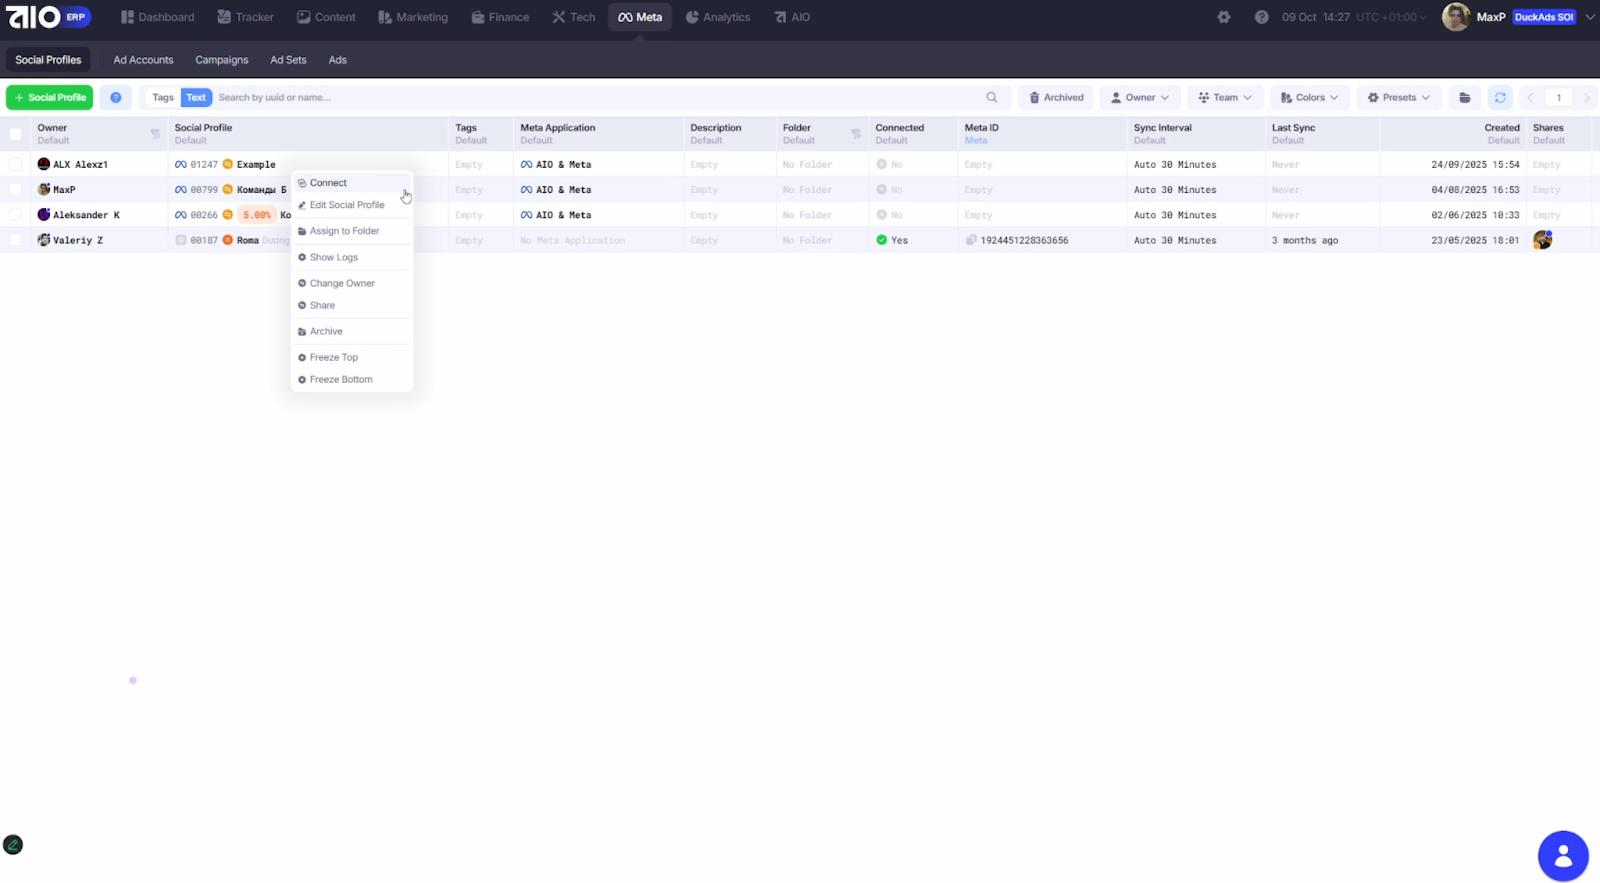Screen dimensions: 1600x883
Task: Click the search magnifier icon
Action: pos(991,98)
